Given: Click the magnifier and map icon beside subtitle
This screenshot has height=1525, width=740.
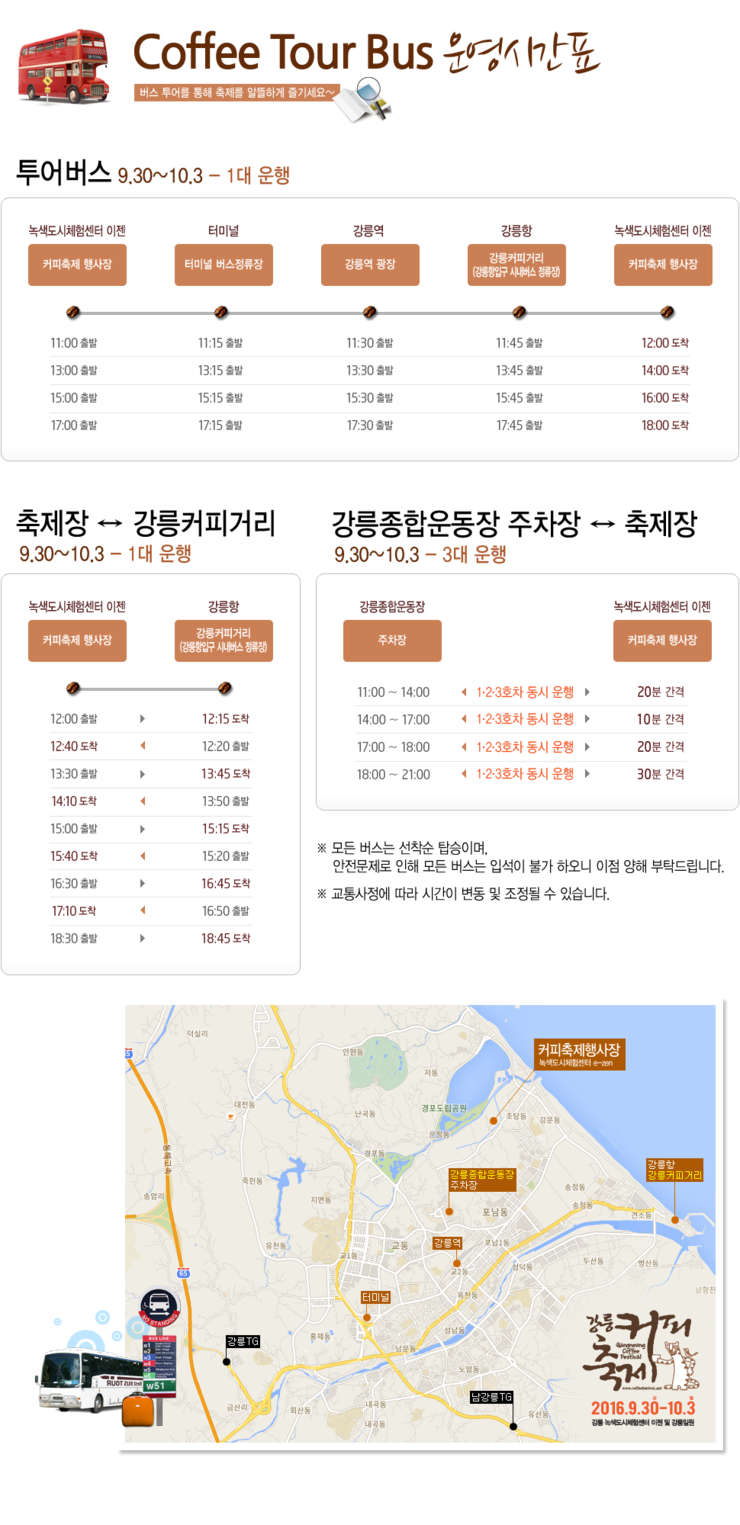Looking at the screenshot, I should point(365,102).
